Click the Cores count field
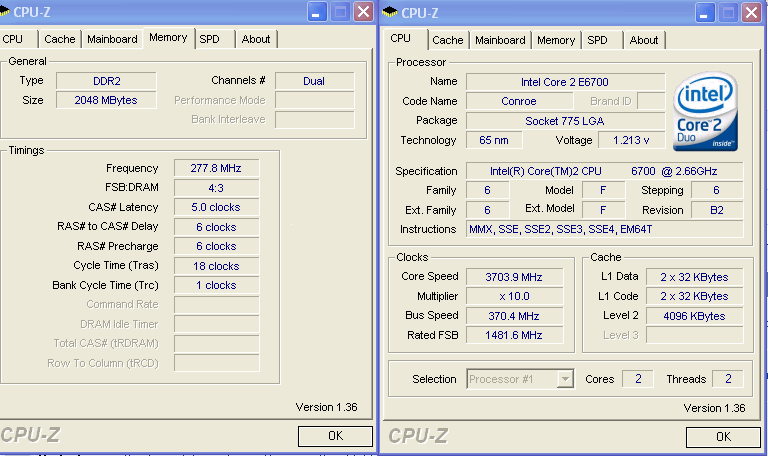This screenshot has width=768, height=456. (638, 379)
